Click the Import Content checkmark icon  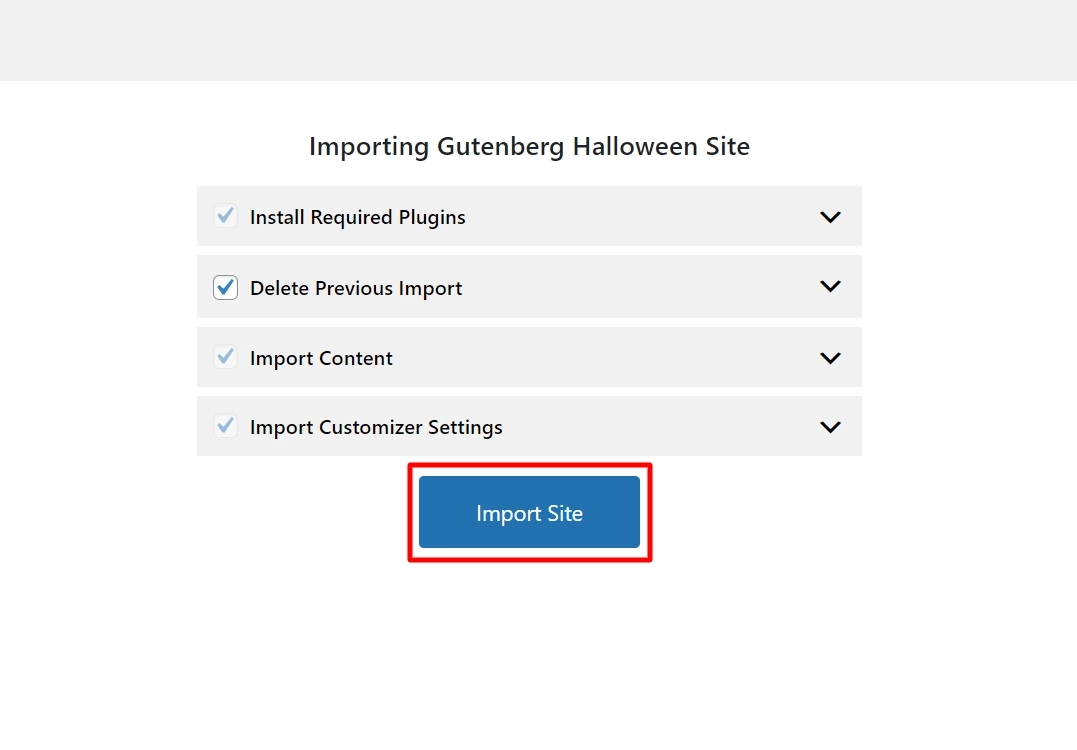[225, 357]
